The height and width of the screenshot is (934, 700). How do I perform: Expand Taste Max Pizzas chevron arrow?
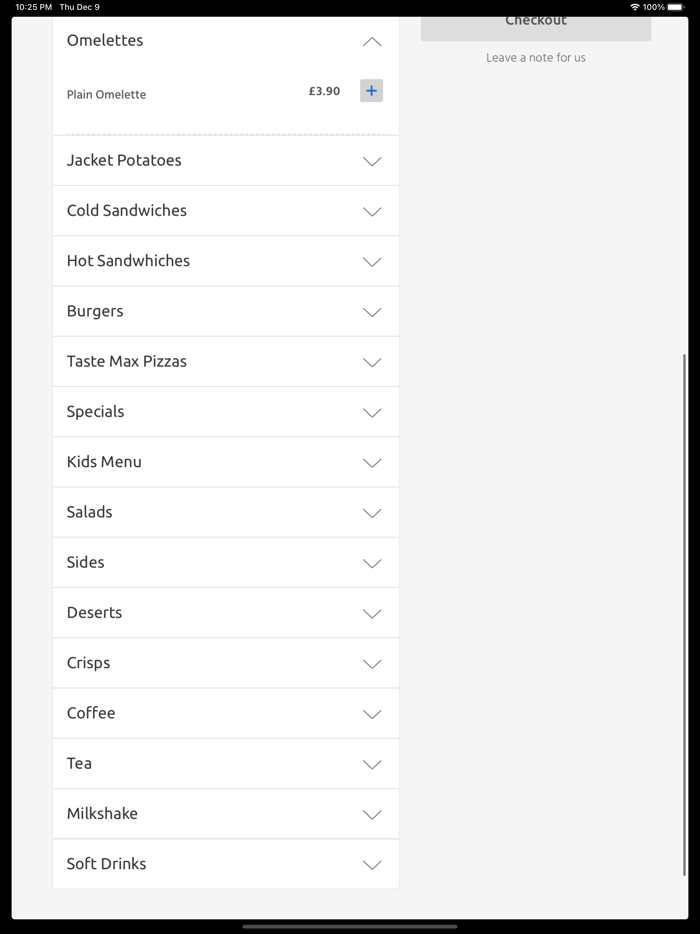click(372, 362)
